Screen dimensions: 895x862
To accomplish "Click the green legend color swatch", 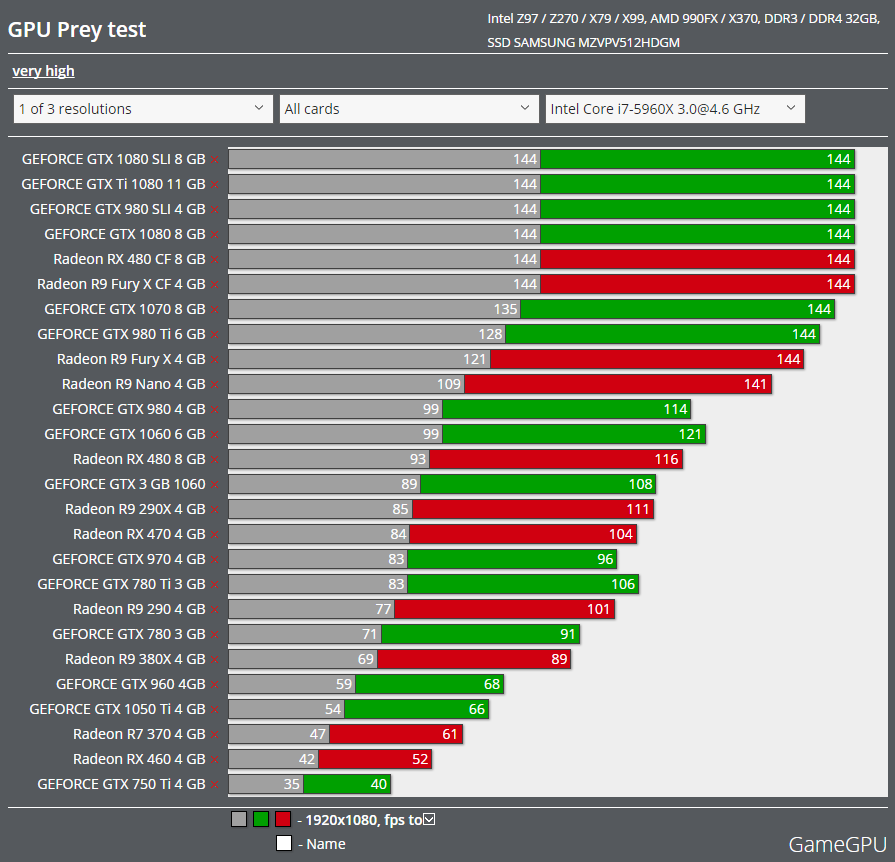I will pyautogui.click(x=261, y=820).
